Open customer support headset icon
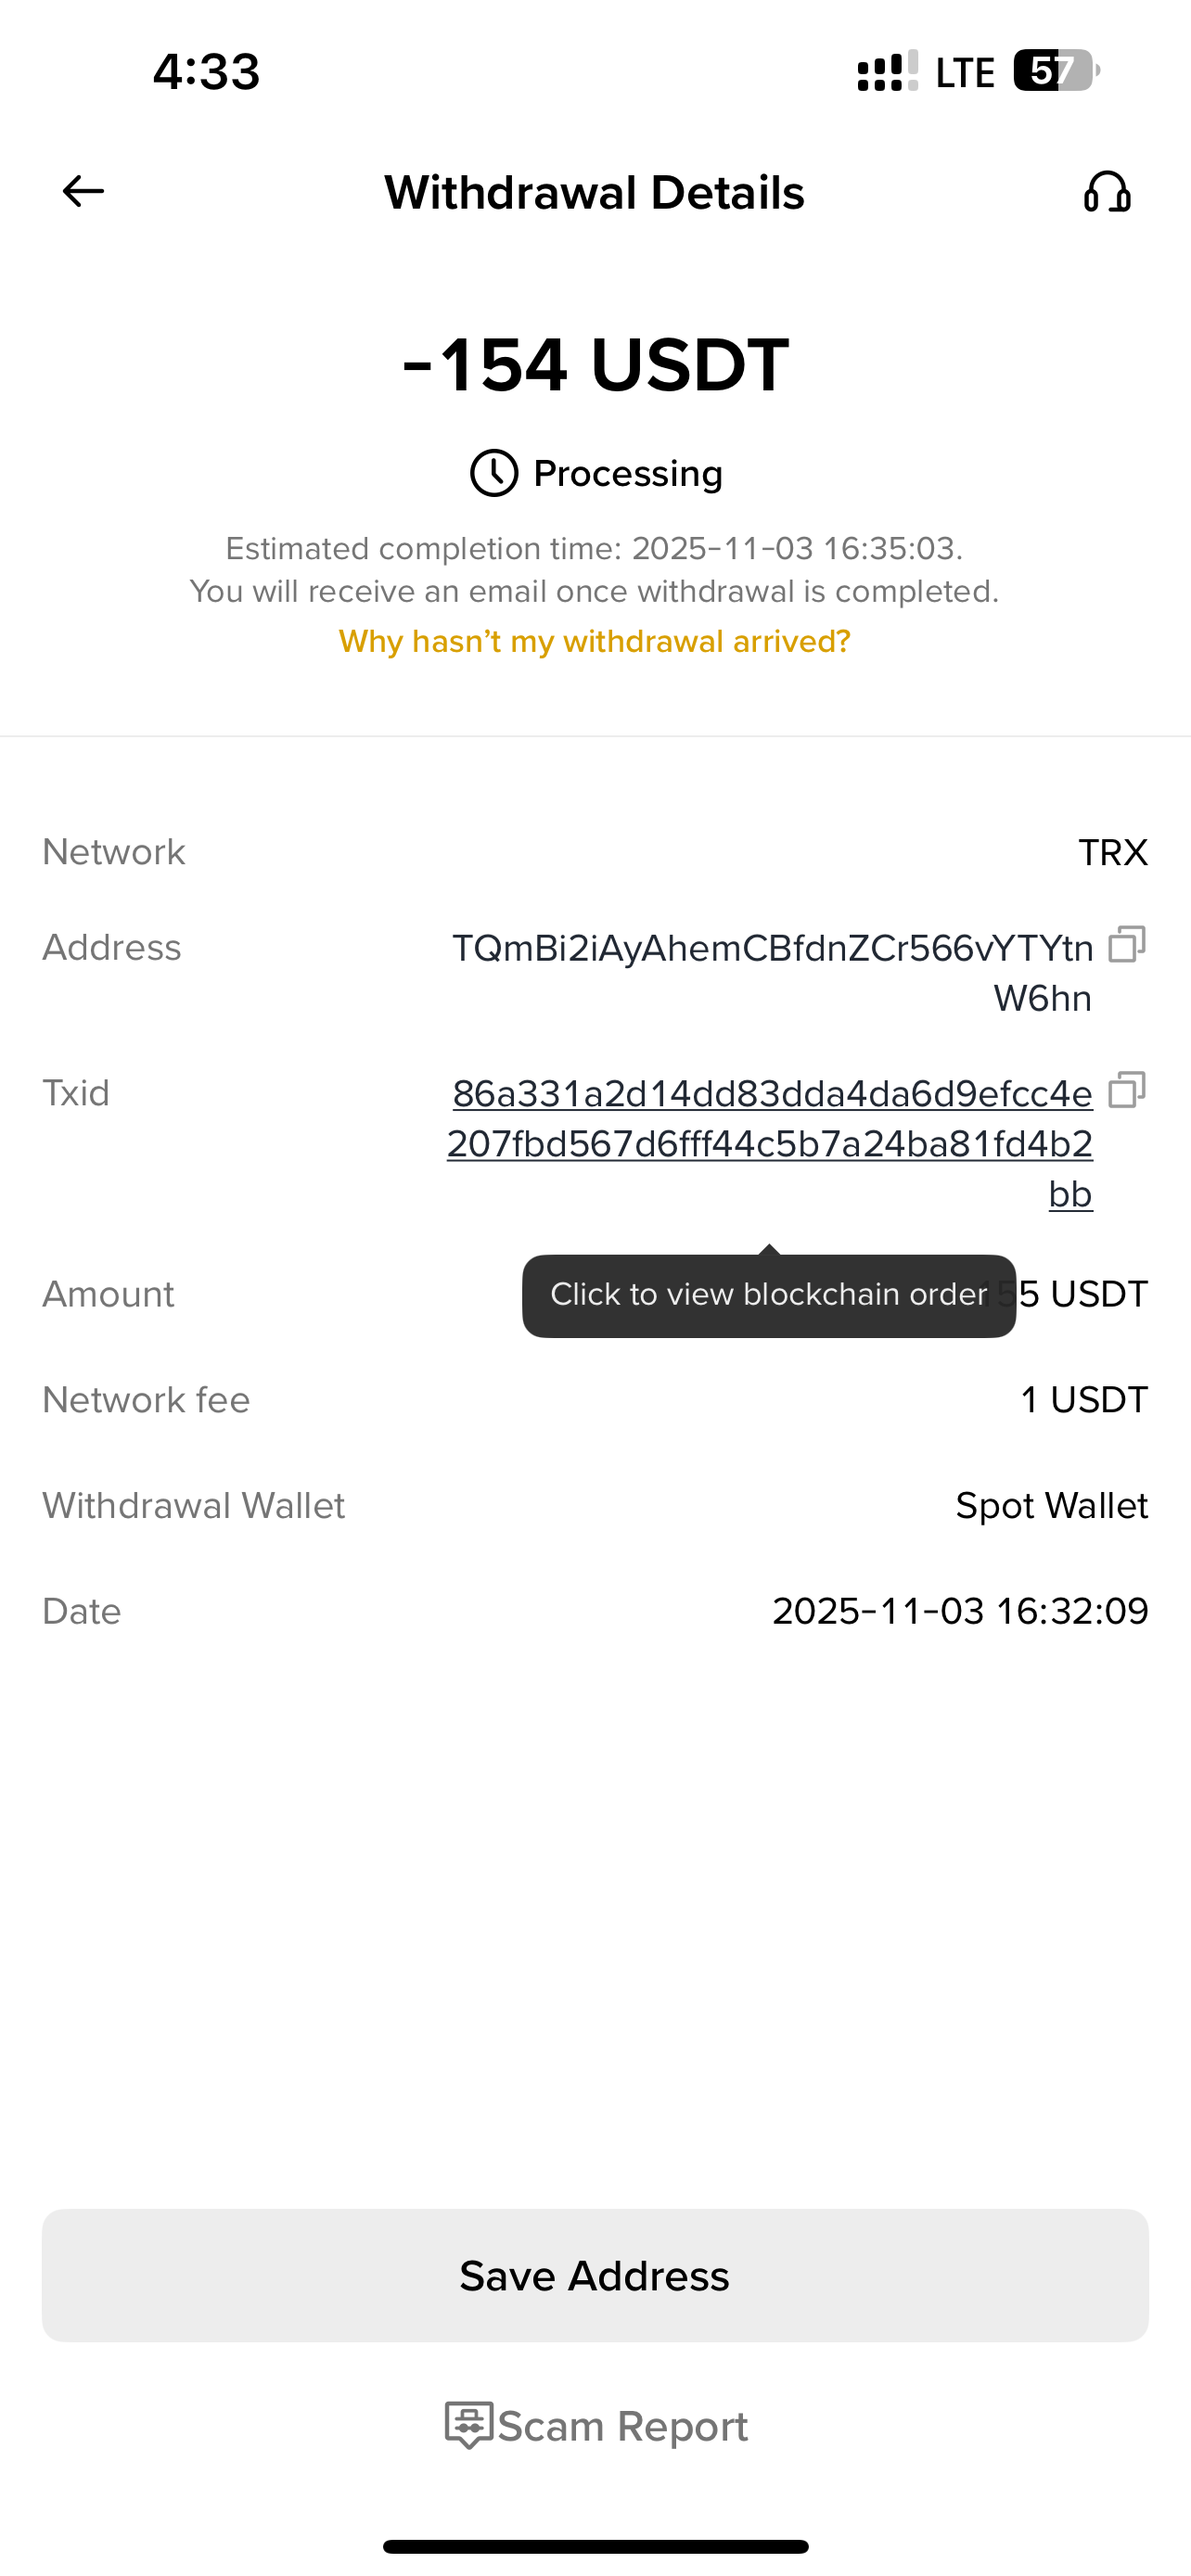The height and width of the screenshot is (2576, 1191). [x=1107, y=192]
